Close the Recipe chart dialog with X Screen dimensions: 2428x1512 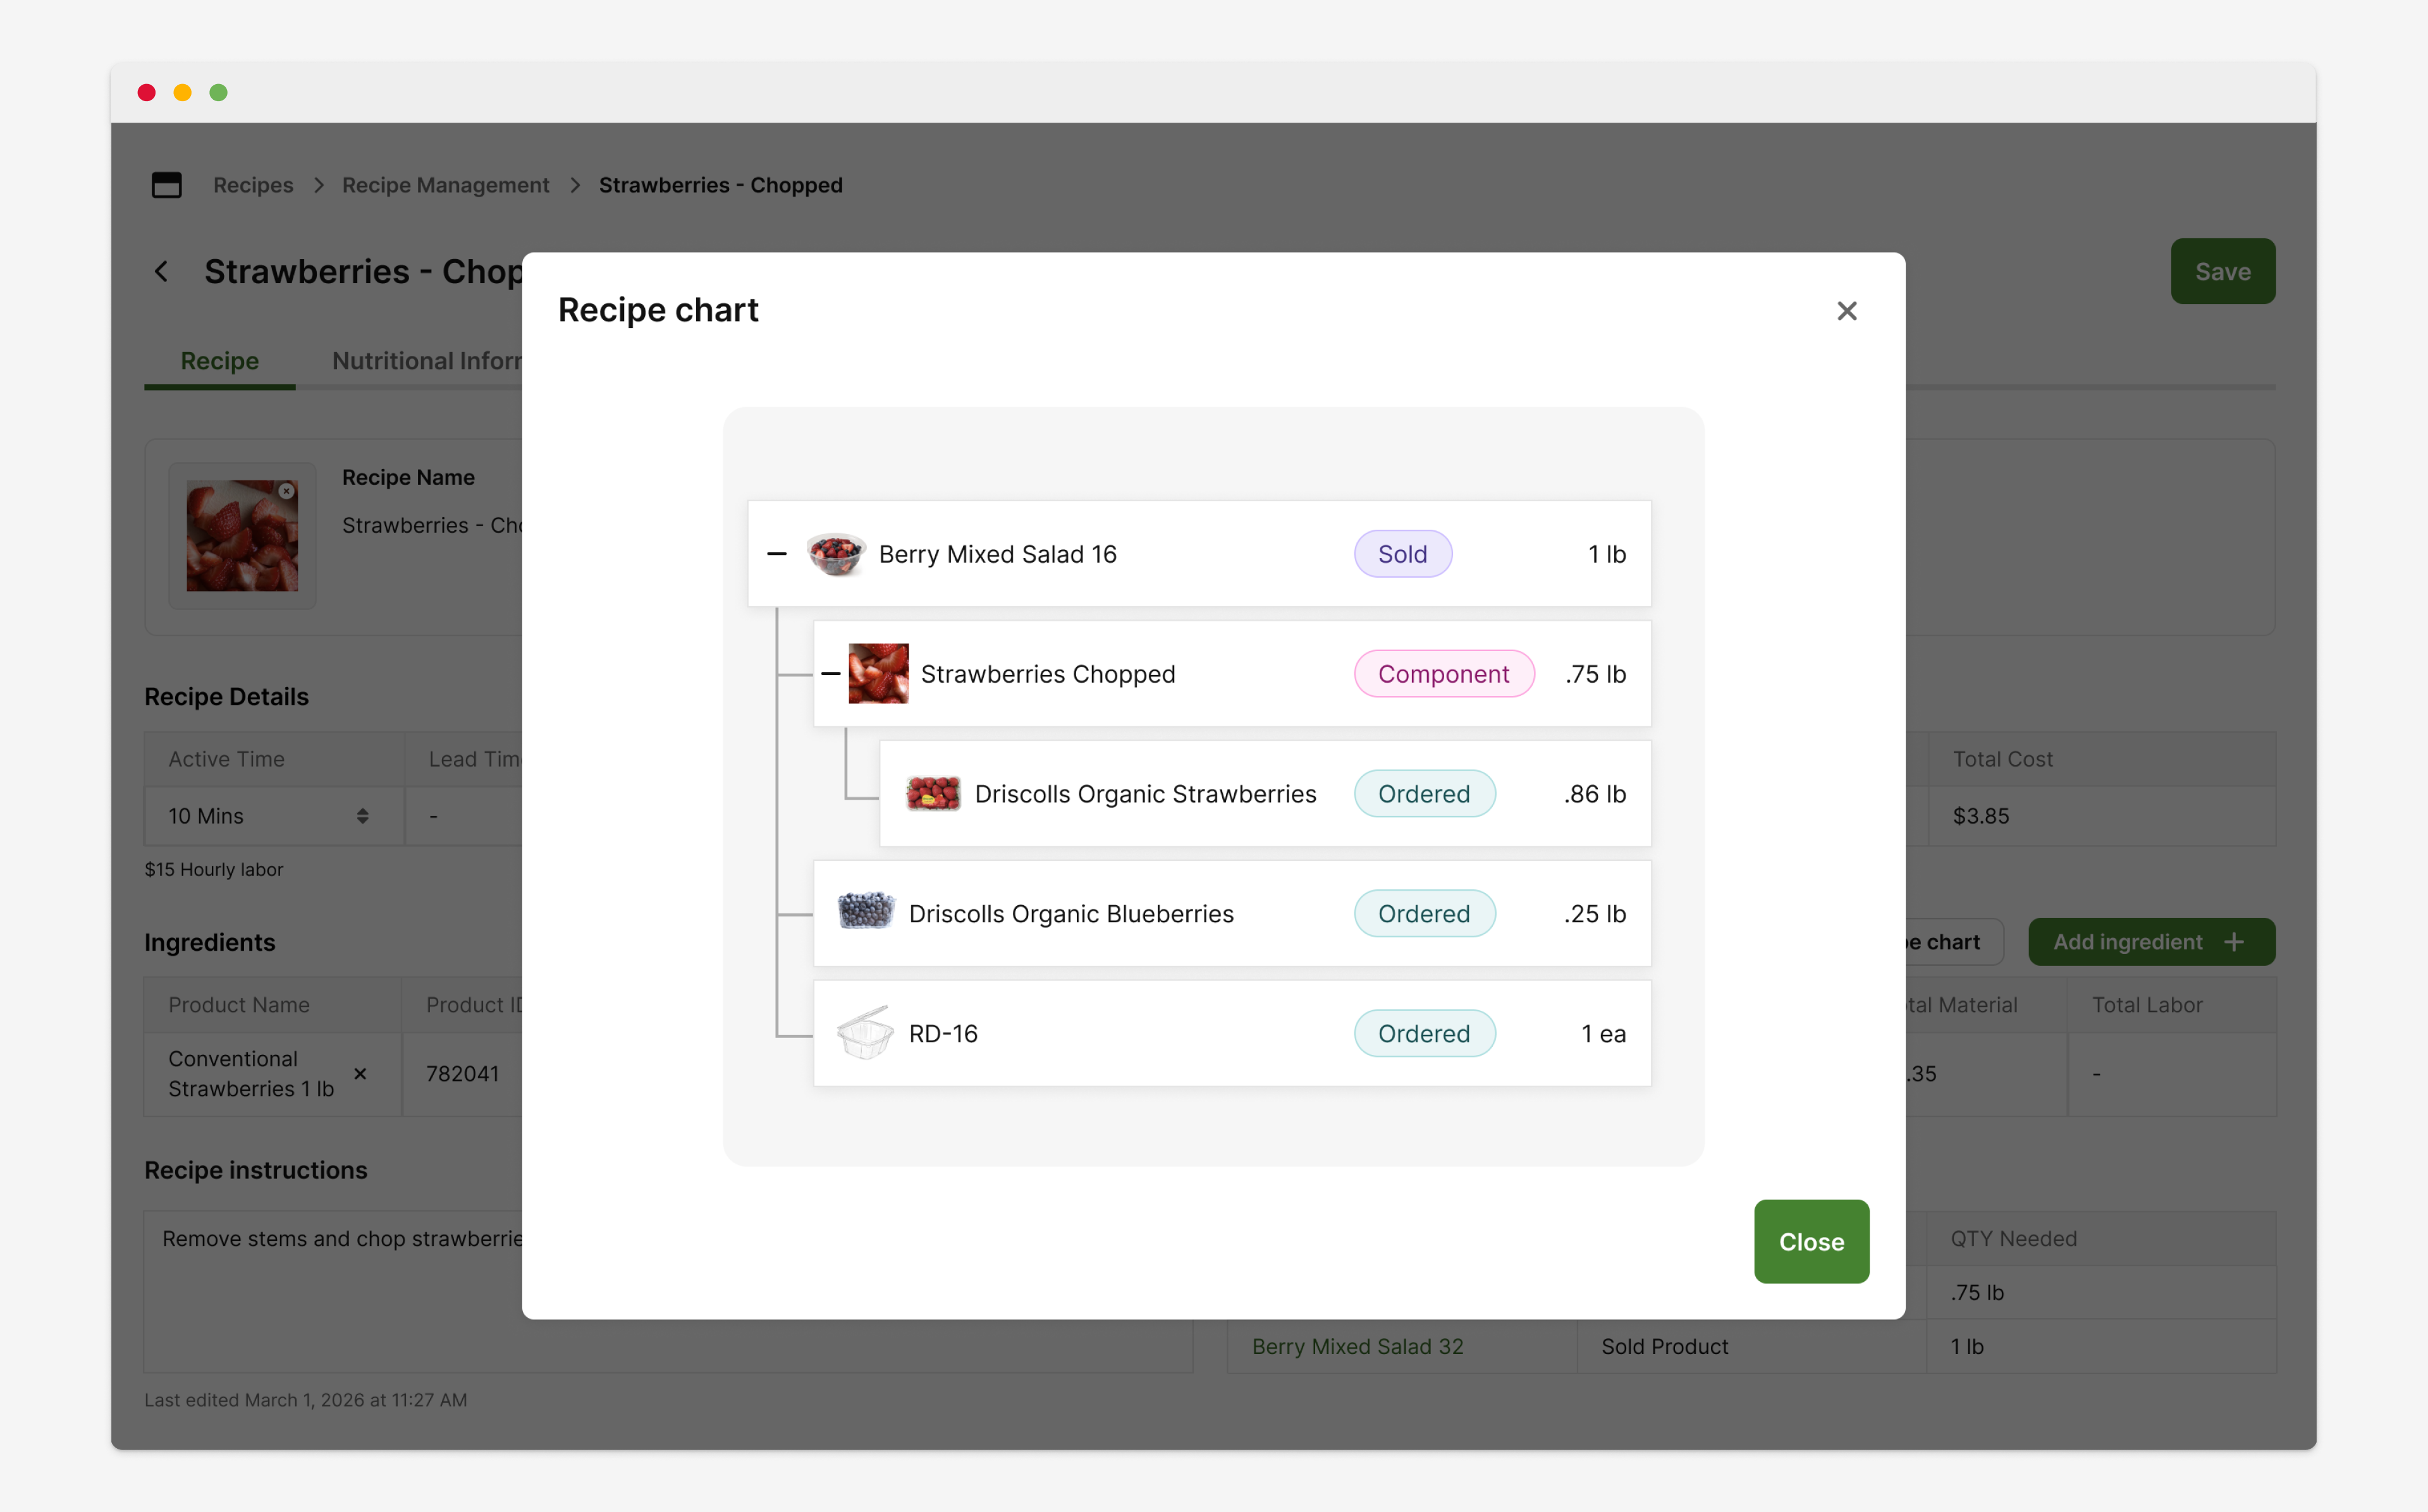tap(1846, 311)
